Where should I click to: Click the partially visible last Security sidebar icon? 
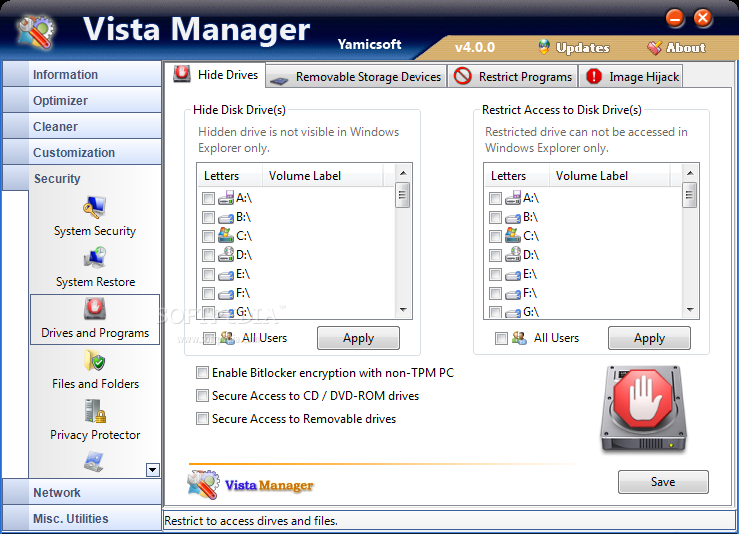[95, 461]
